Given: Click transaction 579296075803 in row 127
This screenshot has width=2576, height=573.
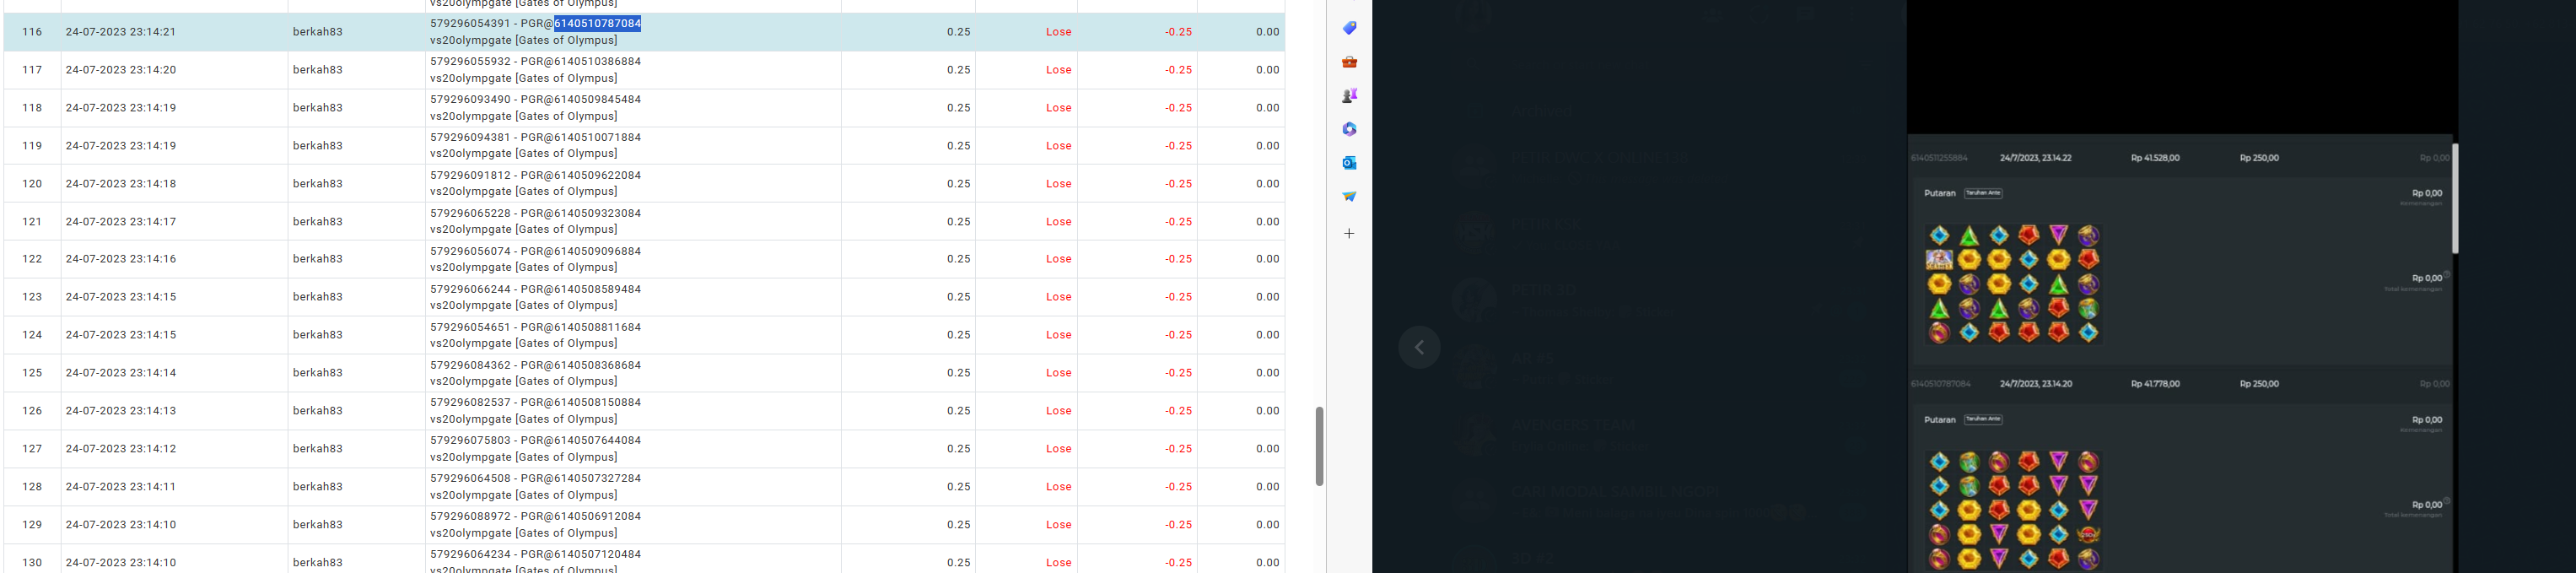Looking at the screenshot, I should (536, 440).
